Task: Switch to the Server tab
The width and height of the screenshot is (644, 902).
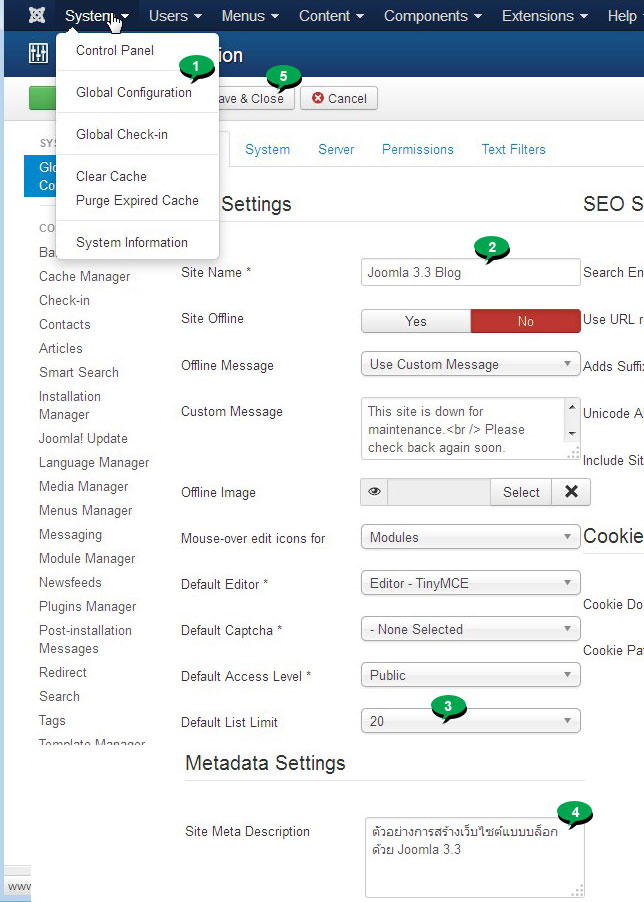Action: (x=336, y=150)
